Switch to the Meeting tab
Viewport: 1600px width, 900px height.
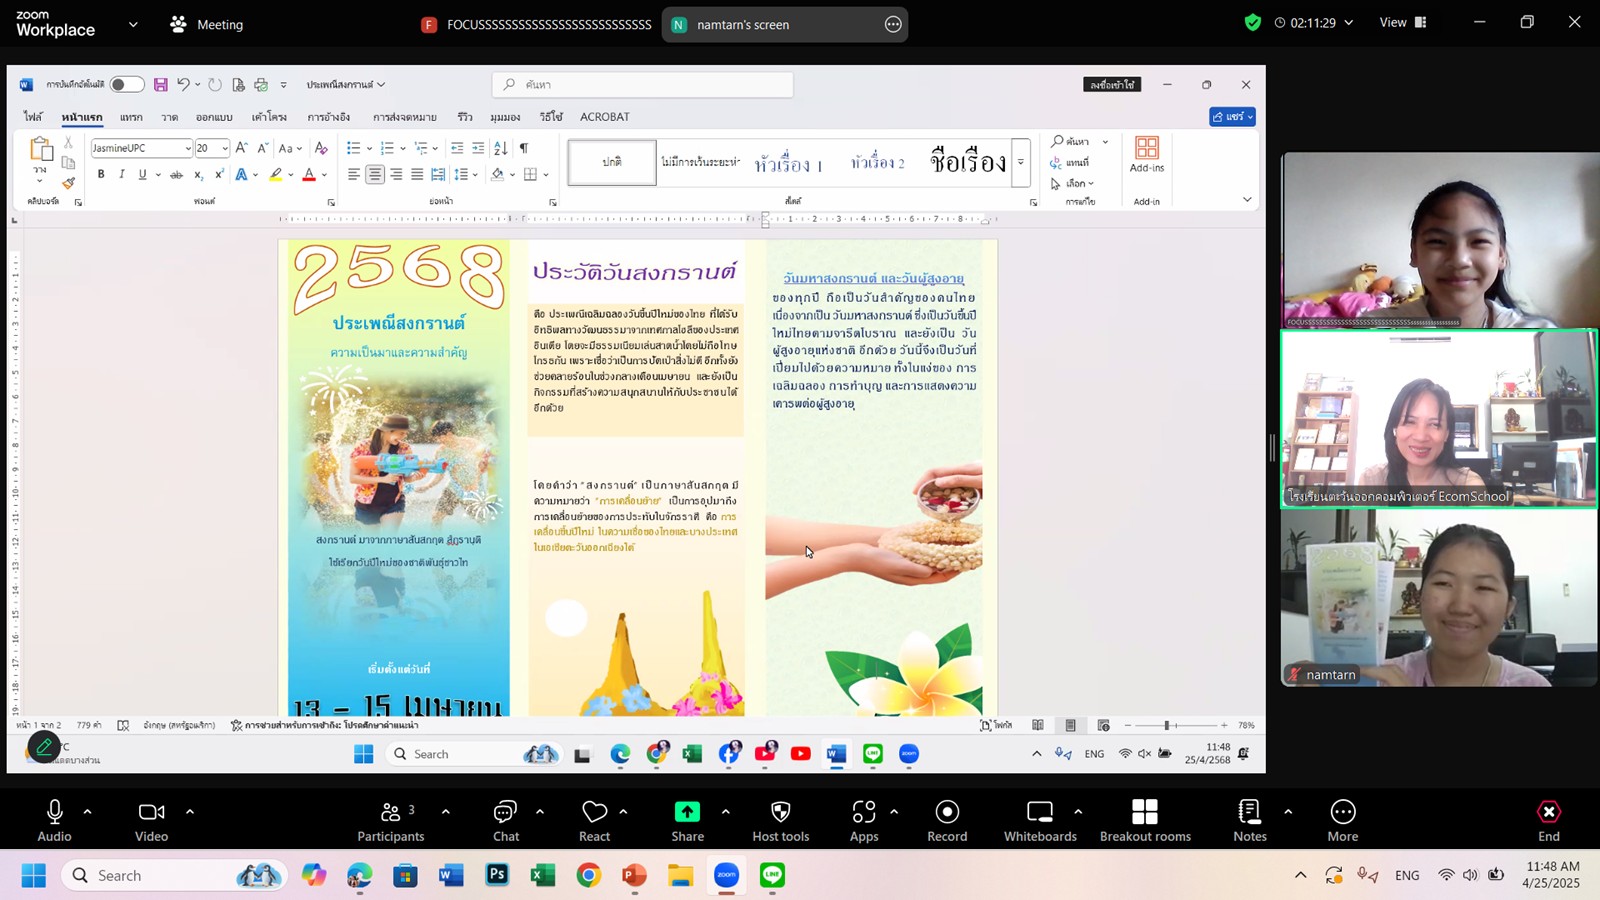207,24
